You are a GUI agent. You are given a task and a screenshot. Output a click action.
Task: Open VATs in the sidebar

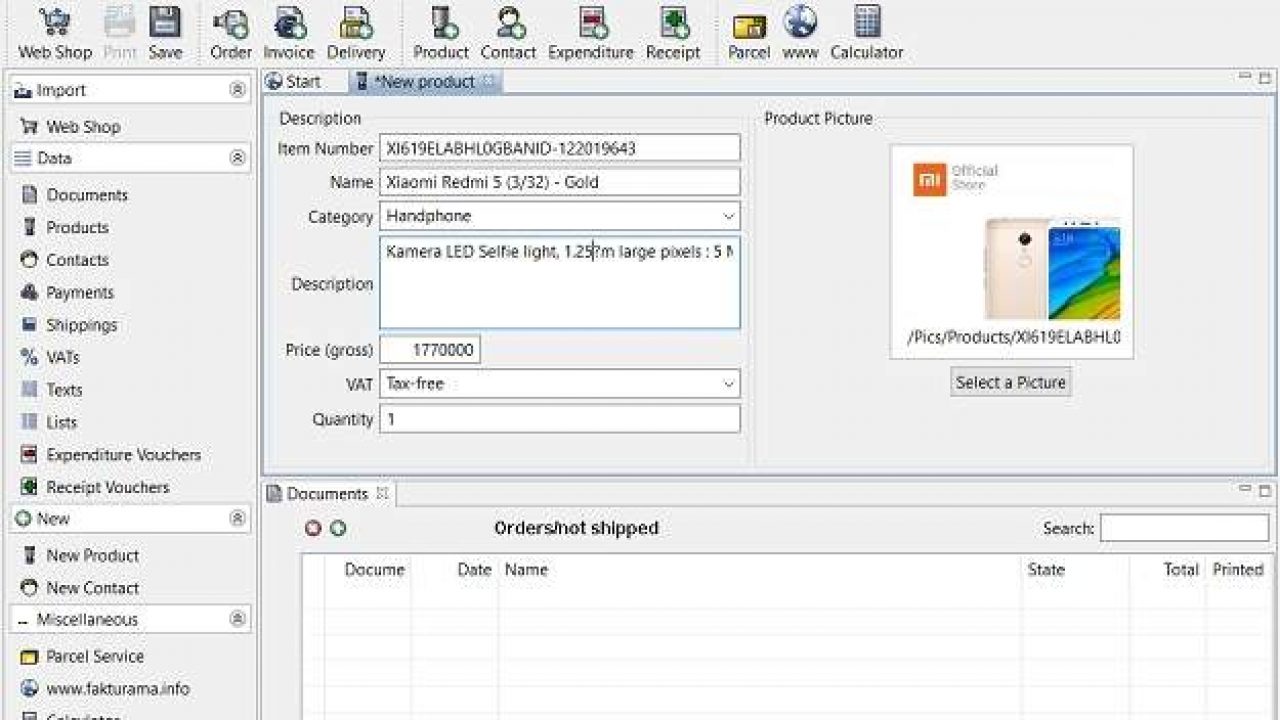[x=50, y=357]
